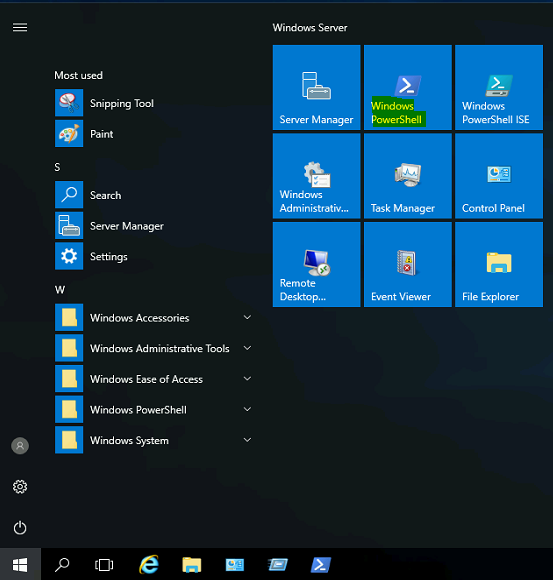Click the Power button in Start menu
The width and height of the screenshot is (553, 580).
[x=20, y=528]
